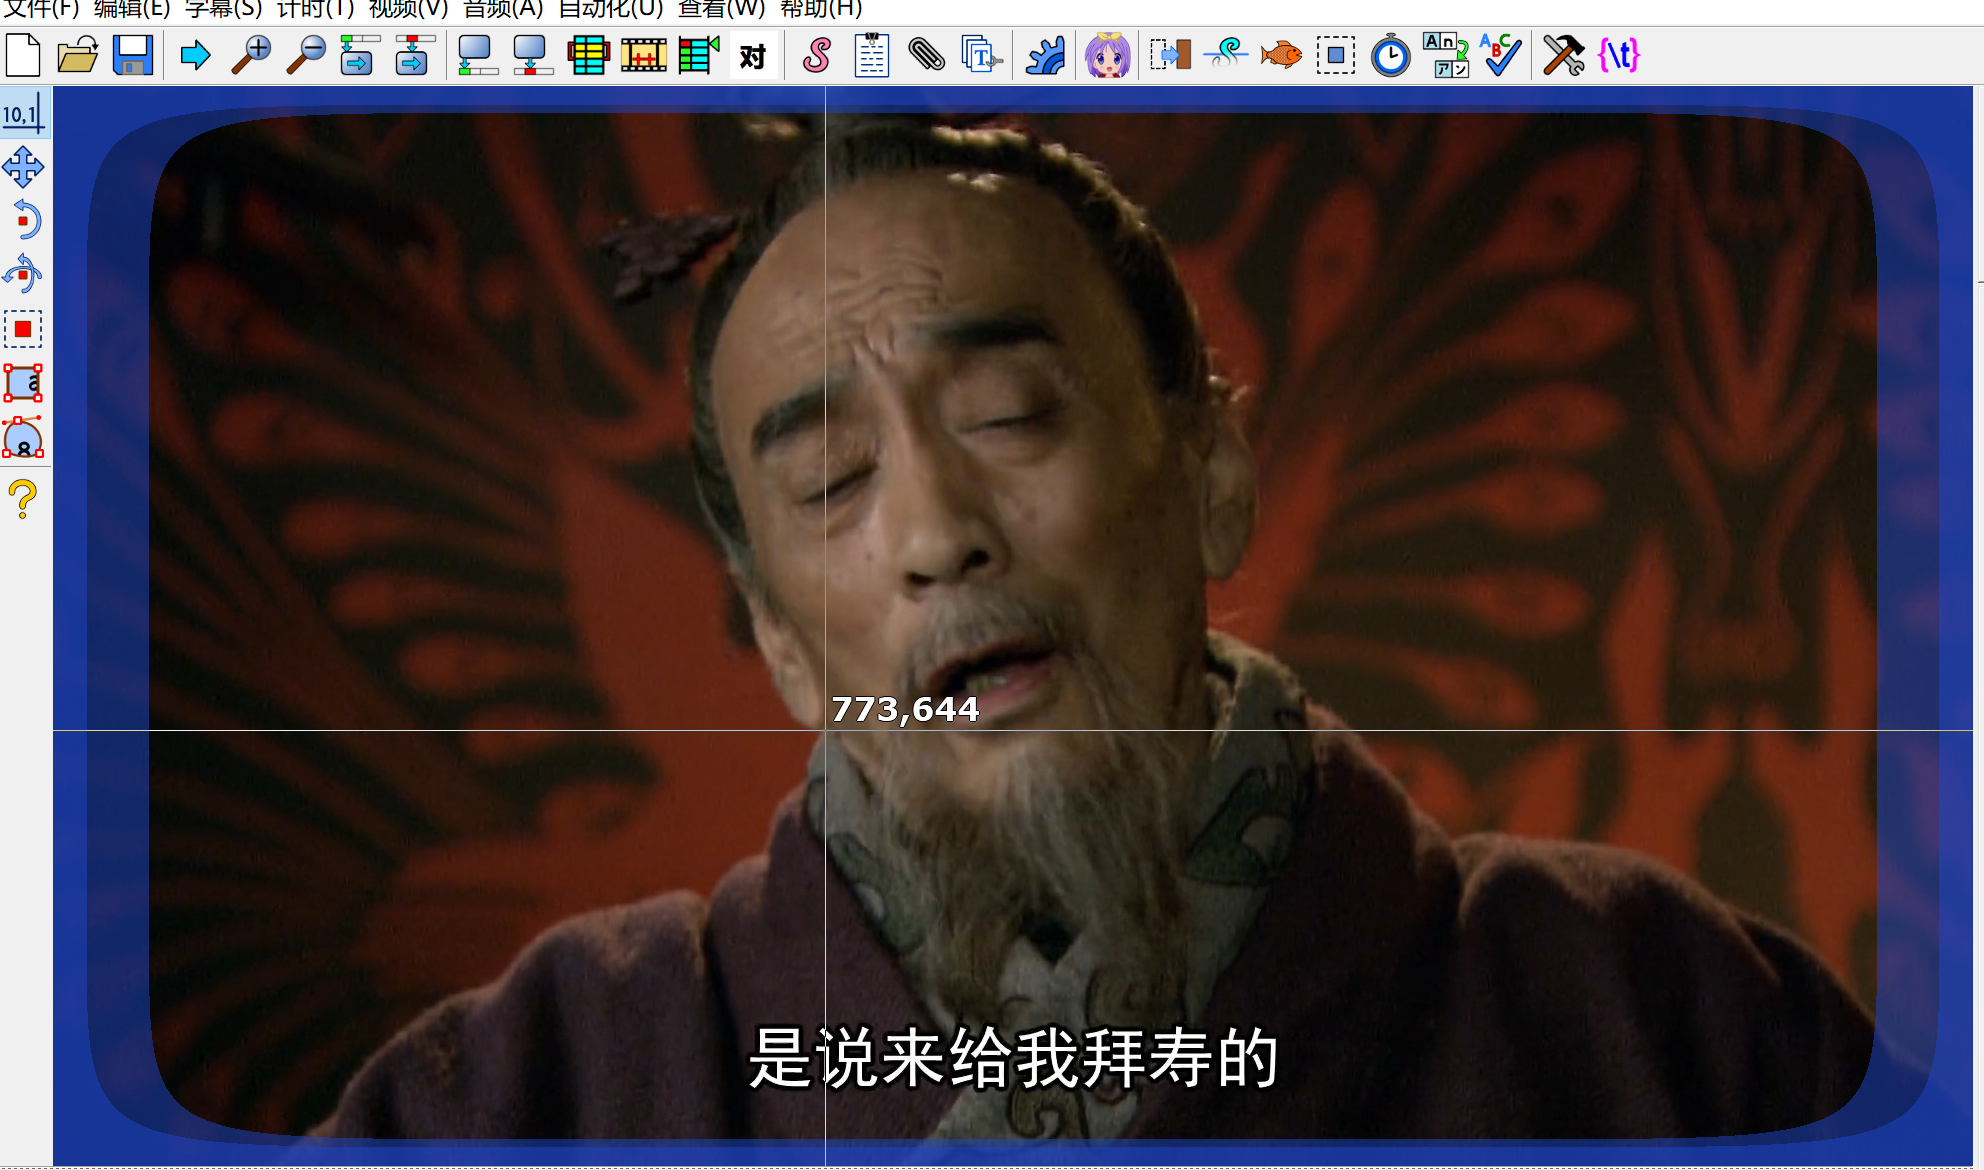This screenshot has height=1170, width=1984.
Task: Save subtitles with the floppy disk icon
Action: 132,55
